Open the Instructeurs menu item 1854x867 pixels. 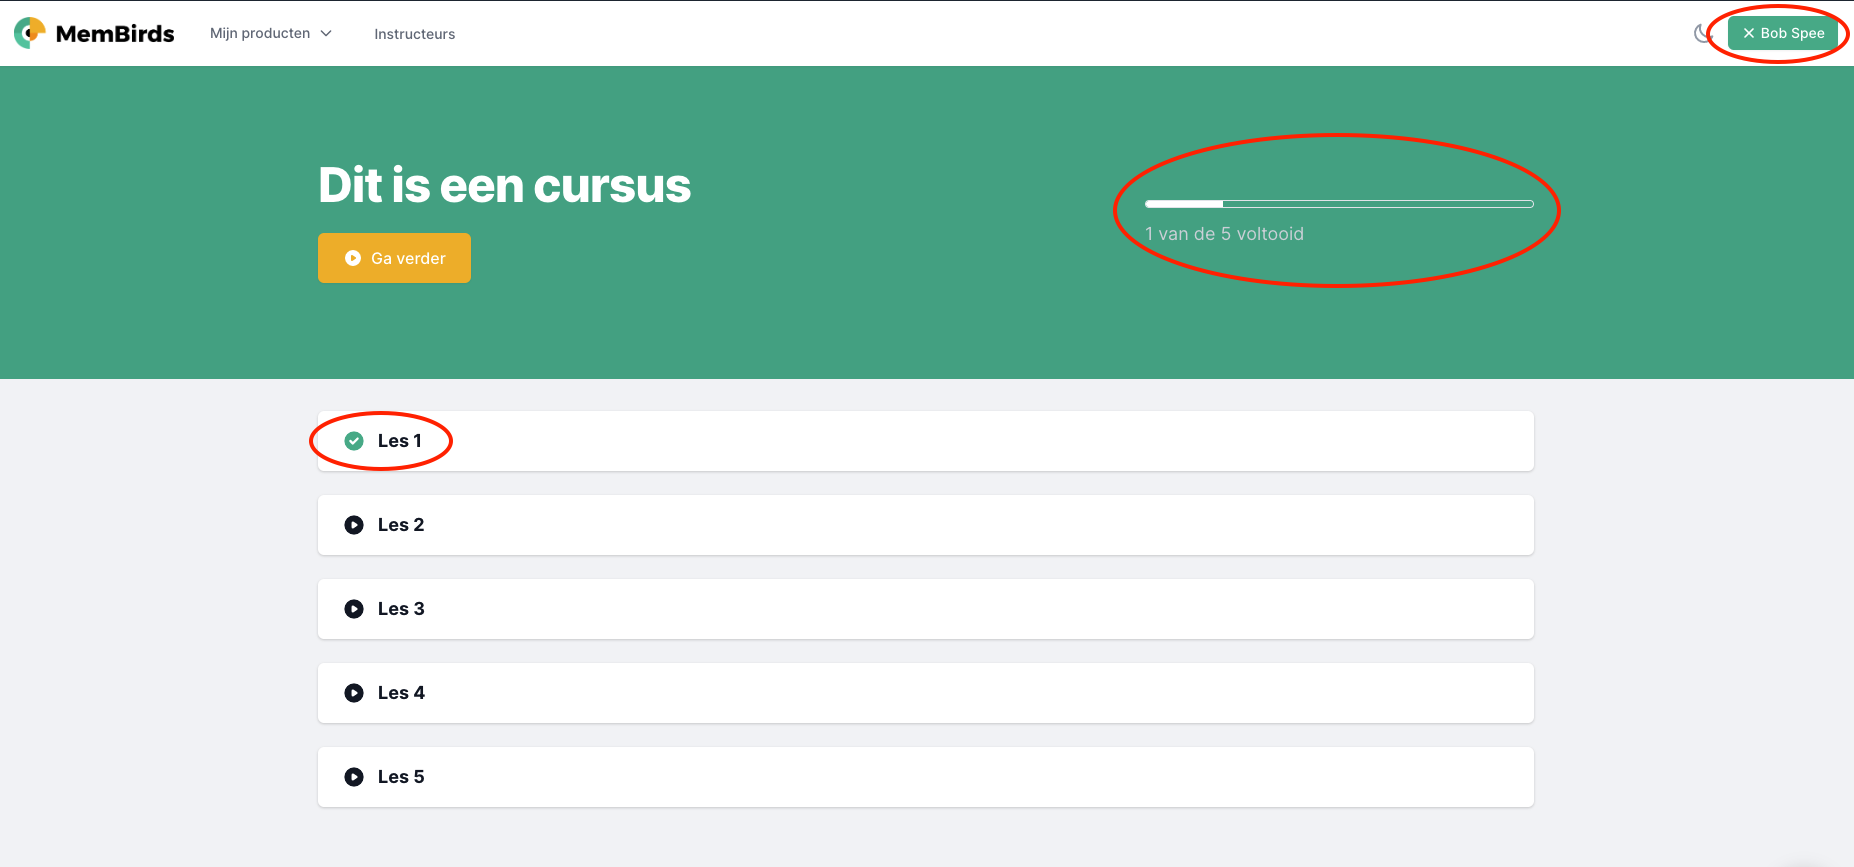415,34
